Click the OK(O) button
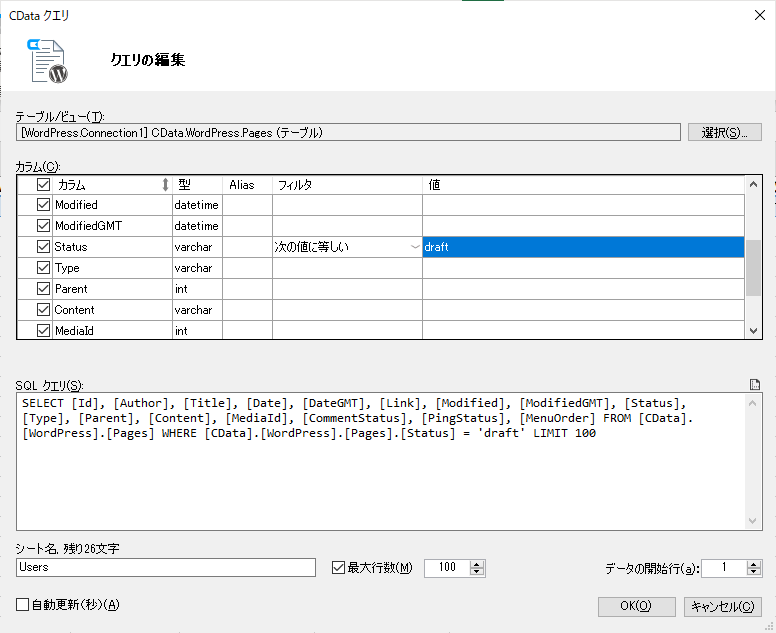The height and width of the screenshot is (633, 776). (636, 606)
